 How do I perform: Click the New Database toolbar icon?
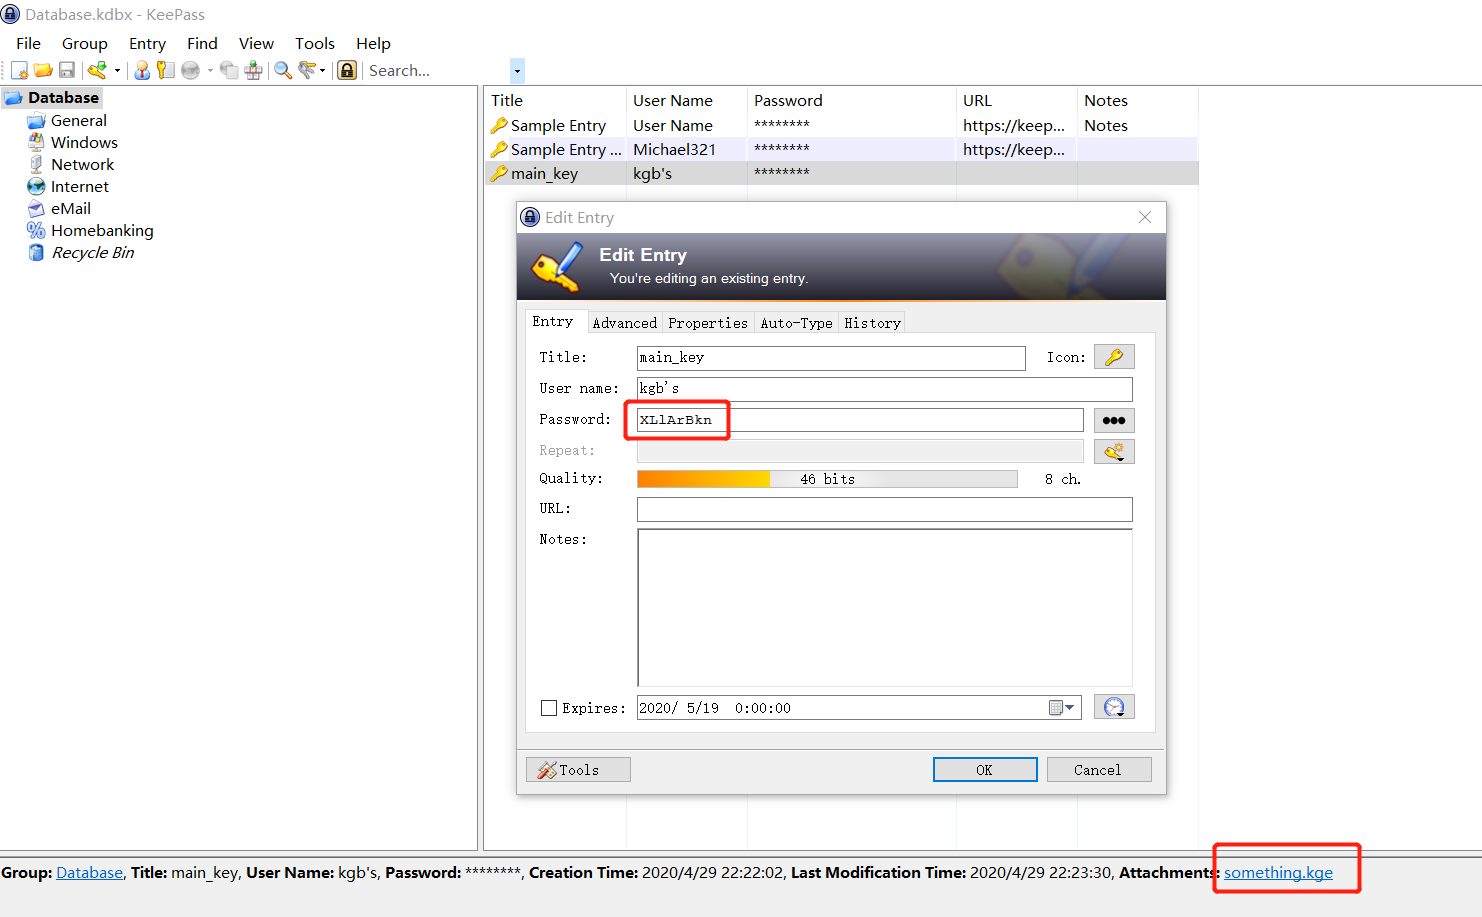tap(19, 70)
